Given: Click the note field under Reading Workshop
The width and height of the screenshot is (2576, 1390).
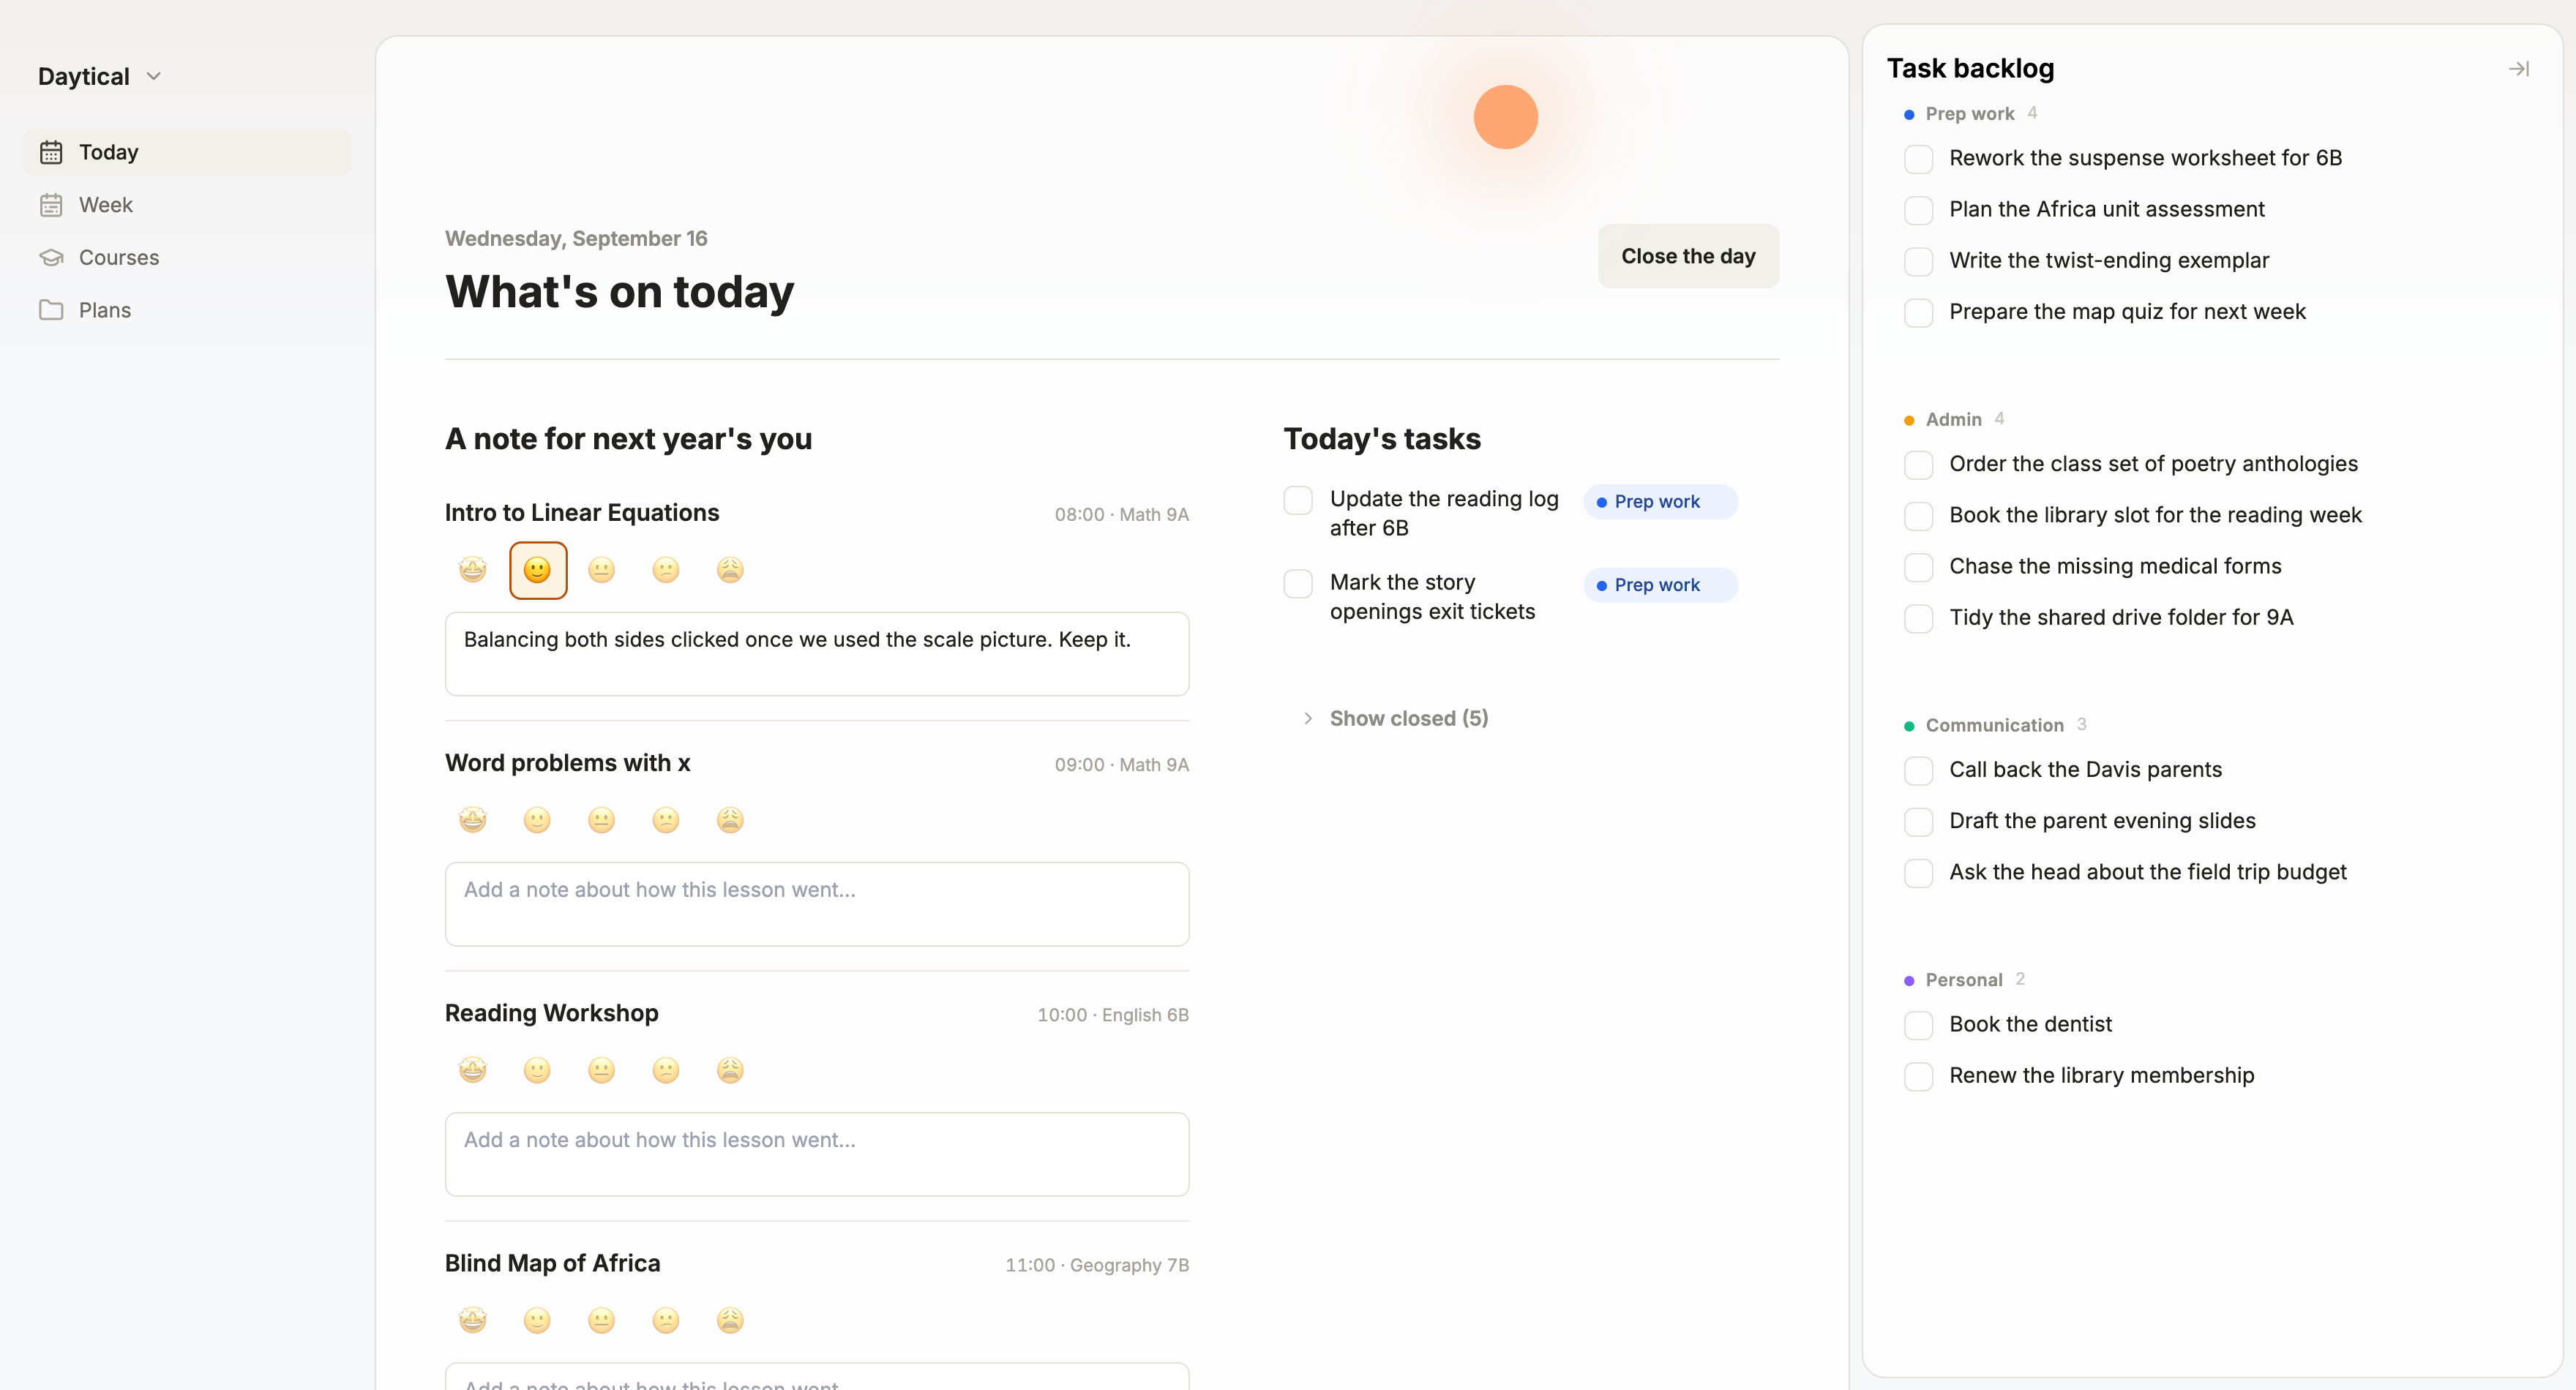Looking at the screenshot, I should click(x=817, y=1154).
